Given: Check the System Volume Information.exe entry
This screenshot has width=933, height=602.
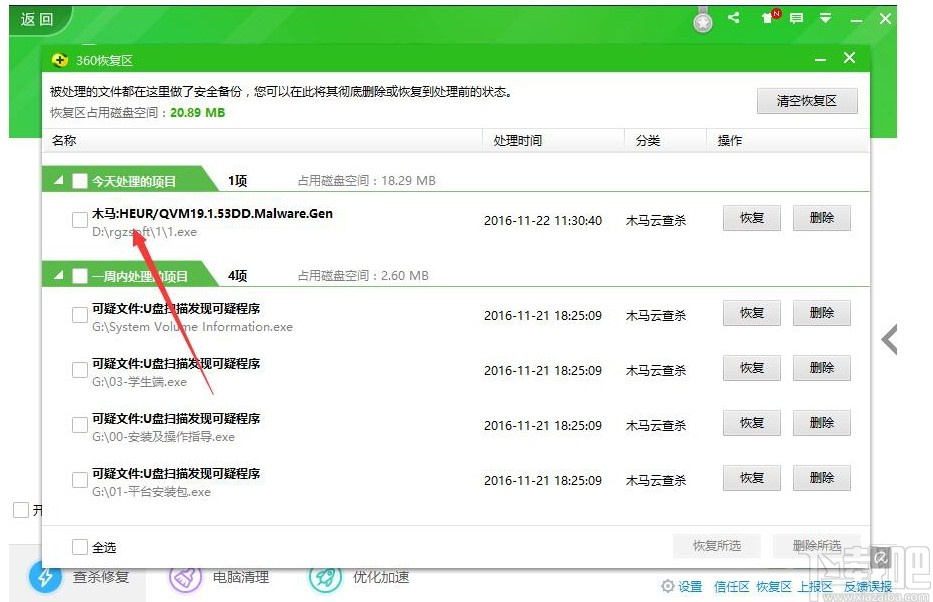Looking at the screenshot, I should 78,315.
